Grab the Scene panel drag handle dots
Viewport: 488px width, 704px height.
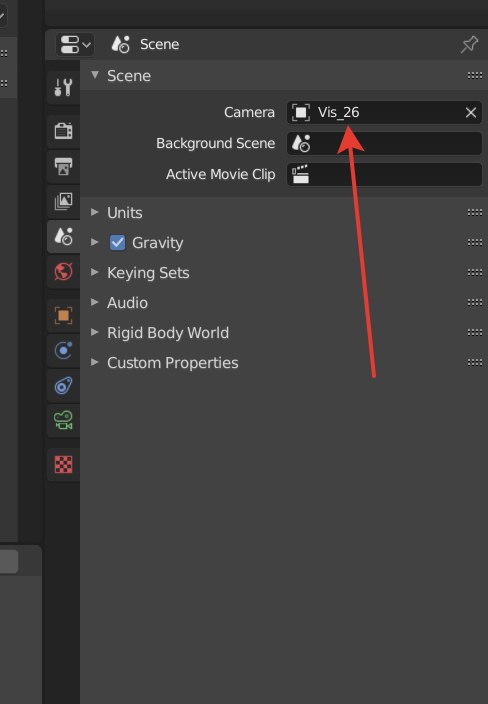(x=475, y=75)
